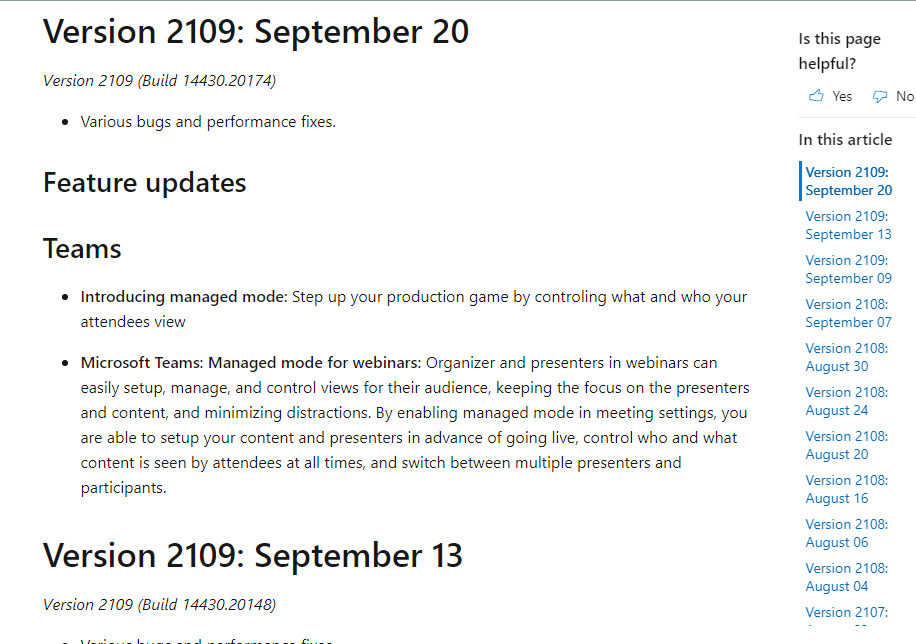Screen dimensions: 916x644
Task: Click the thumbs-down No feedback icon
Action: click(x=878, y=95)
